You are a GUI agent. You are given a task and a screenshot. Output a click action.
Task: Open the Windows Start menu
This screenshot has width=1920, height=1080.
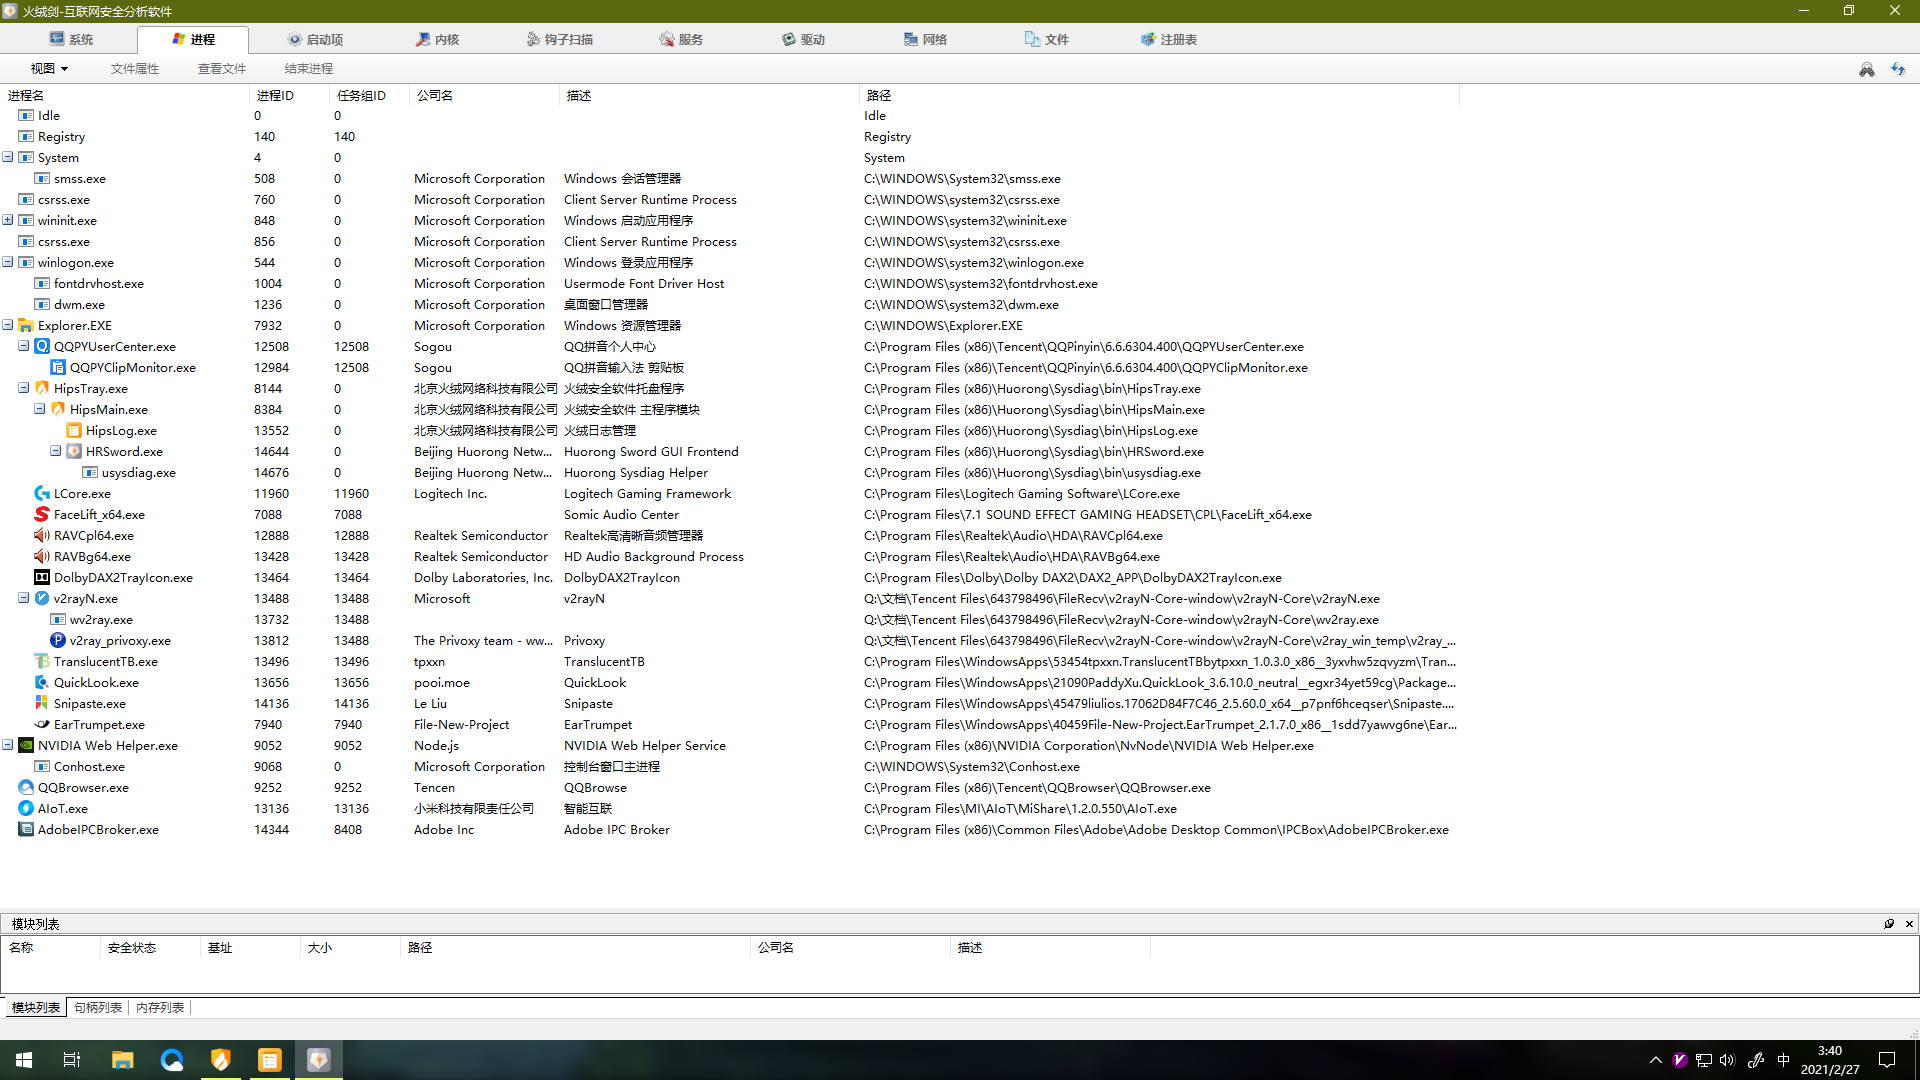coord(24,1060)
